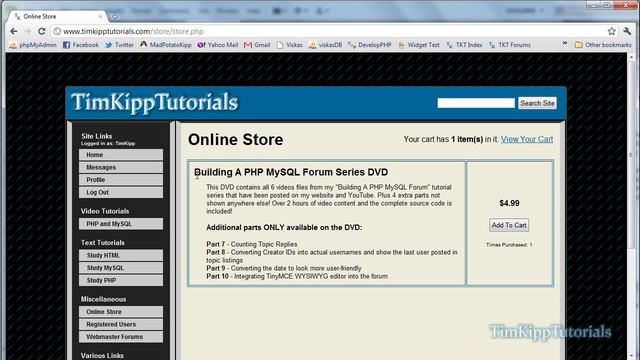The width and height of the screenshot is (640, 360).
Task: Go back with the browser back arrow
Action: tap(13, 31)
